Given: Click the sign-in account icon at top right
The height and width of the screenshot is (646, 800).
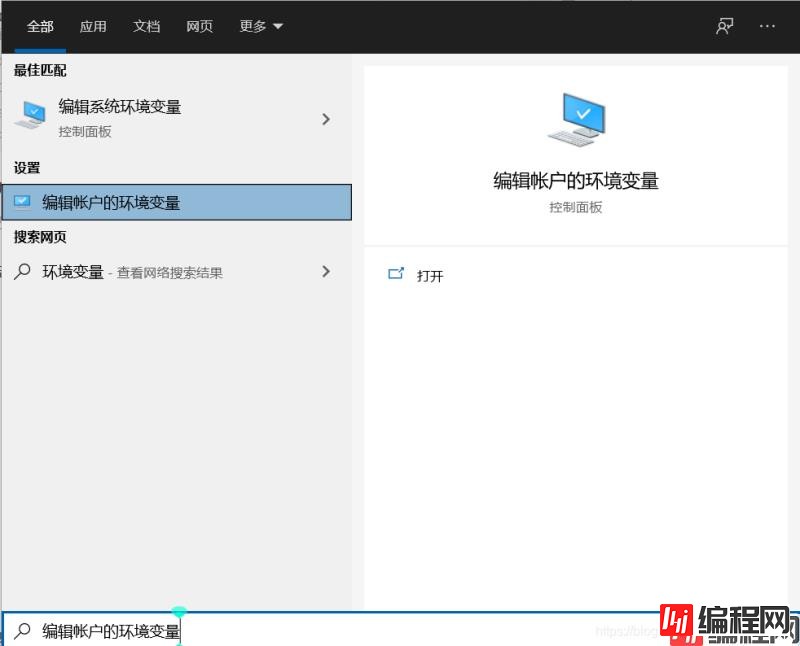Looking at the screenshot, I should coord(723,26).
